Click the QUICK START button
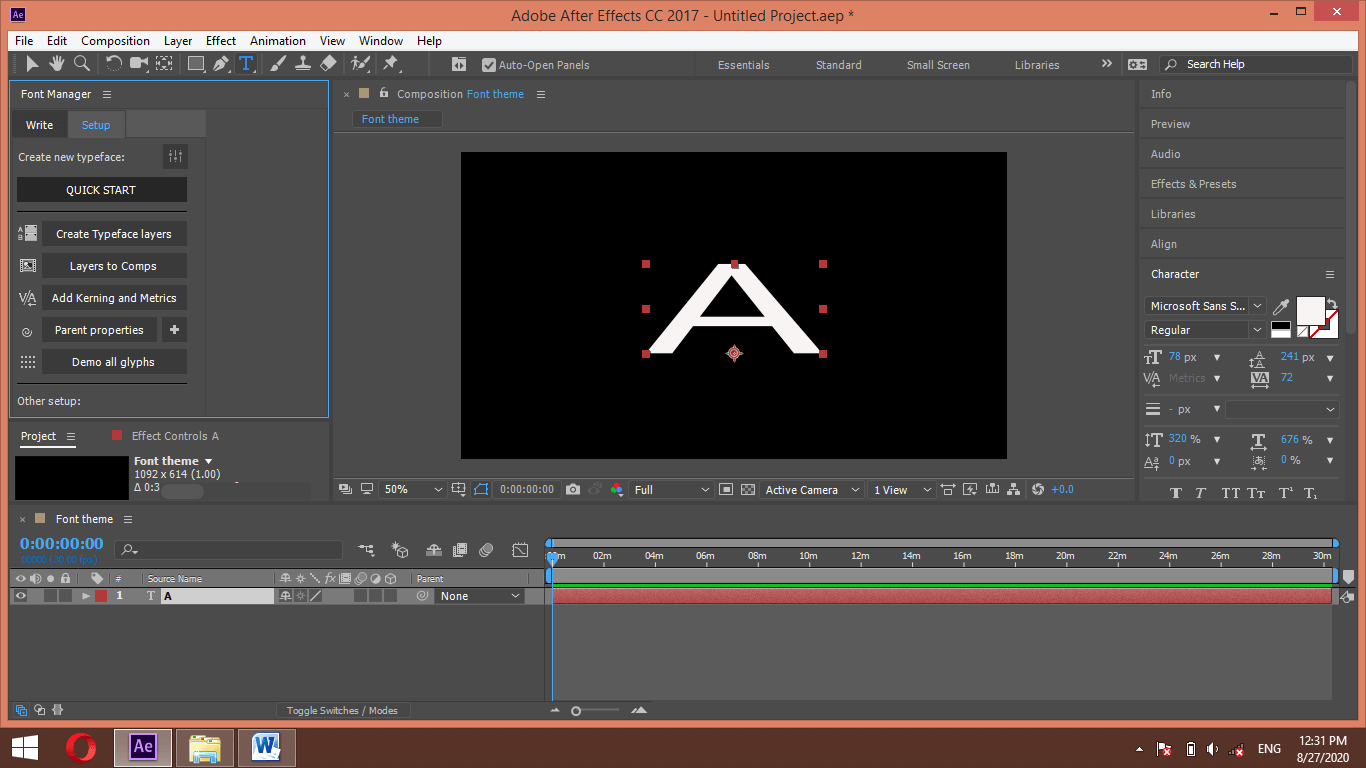 [101, 189]
